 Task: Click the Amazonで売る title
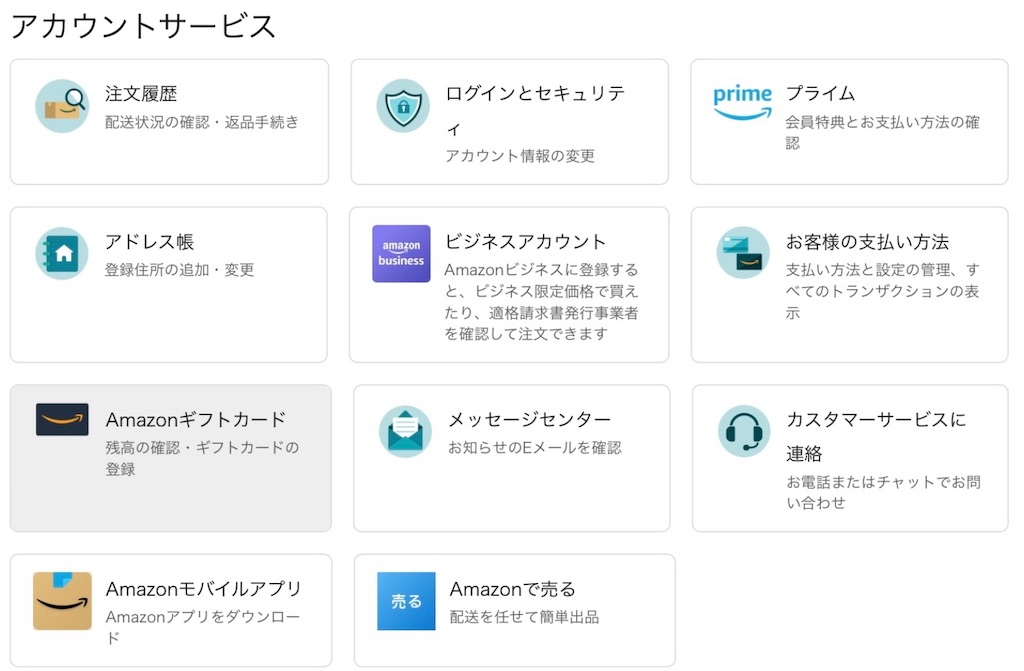pyautogui.click(x=513, y=589)
